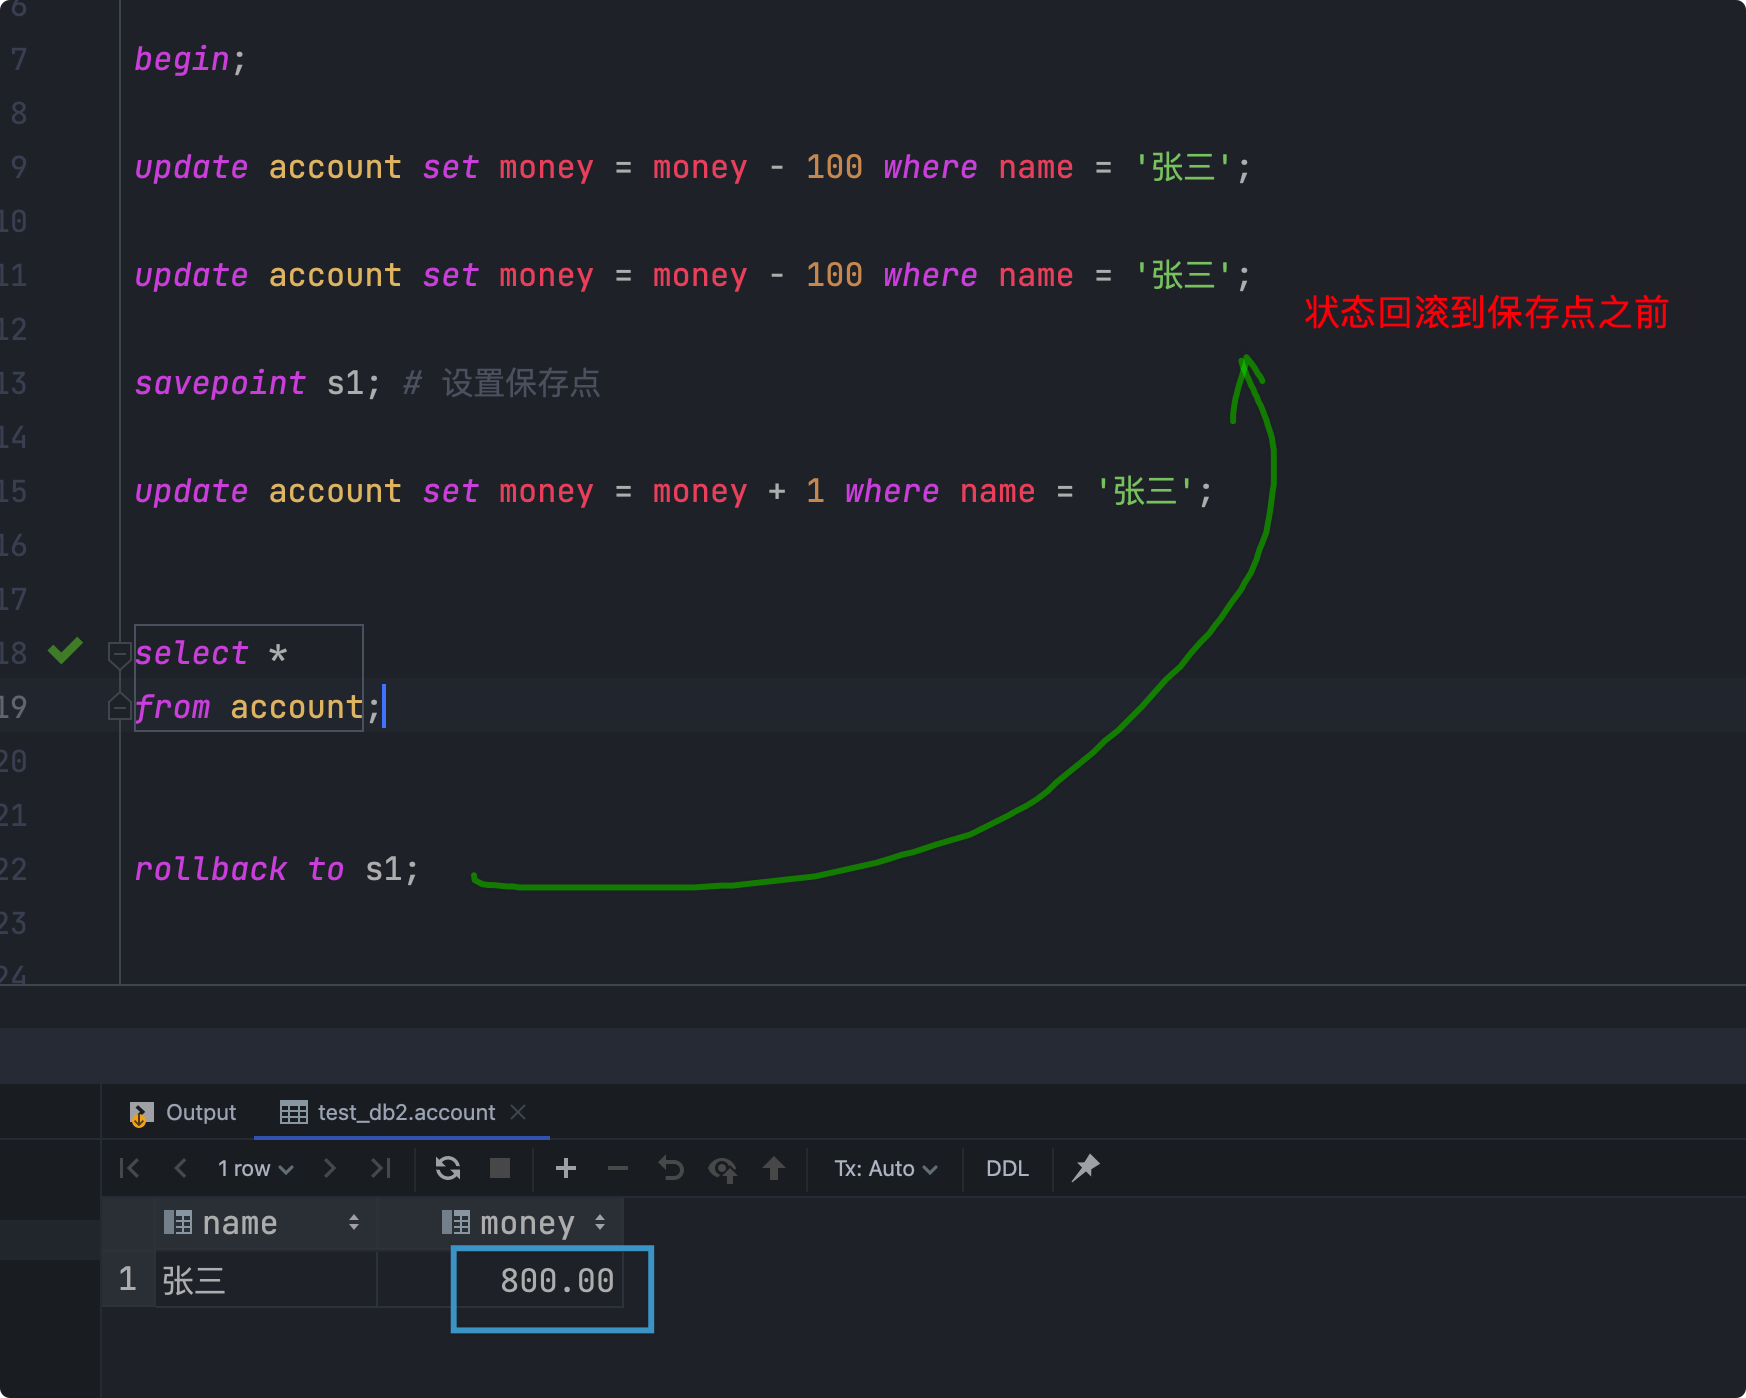
Task: Close the test_db2.account tab
Action: click(x=518, y=1112)
